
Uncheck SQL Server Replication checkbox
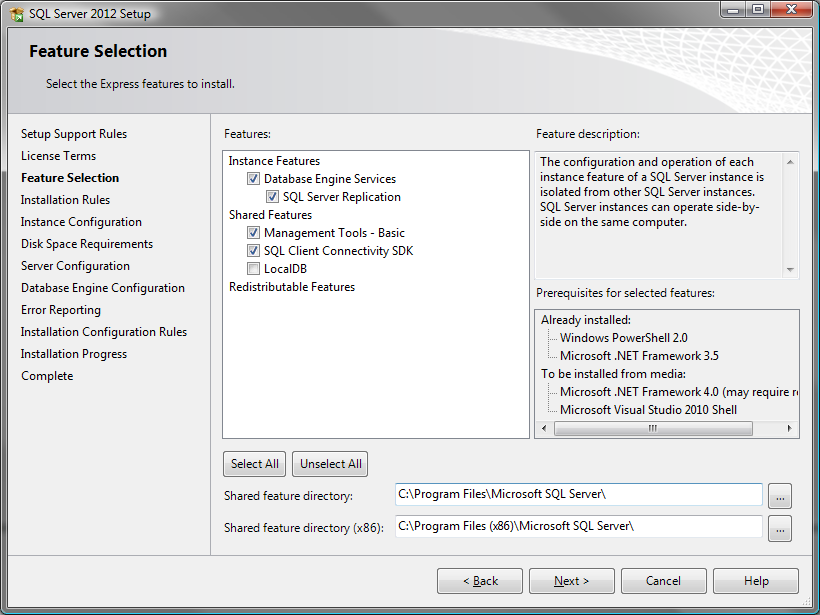(x=272, y=197)
